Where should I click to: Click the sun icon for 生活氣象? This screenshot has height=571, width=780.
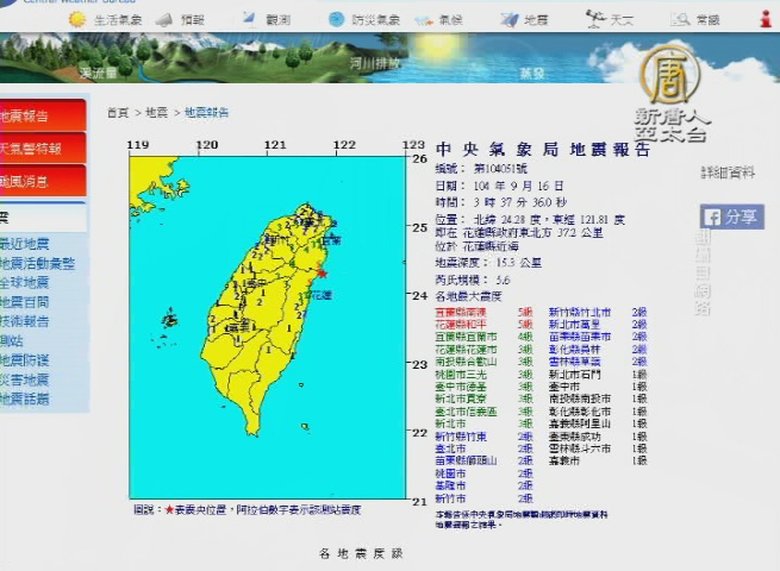[77, 19]
